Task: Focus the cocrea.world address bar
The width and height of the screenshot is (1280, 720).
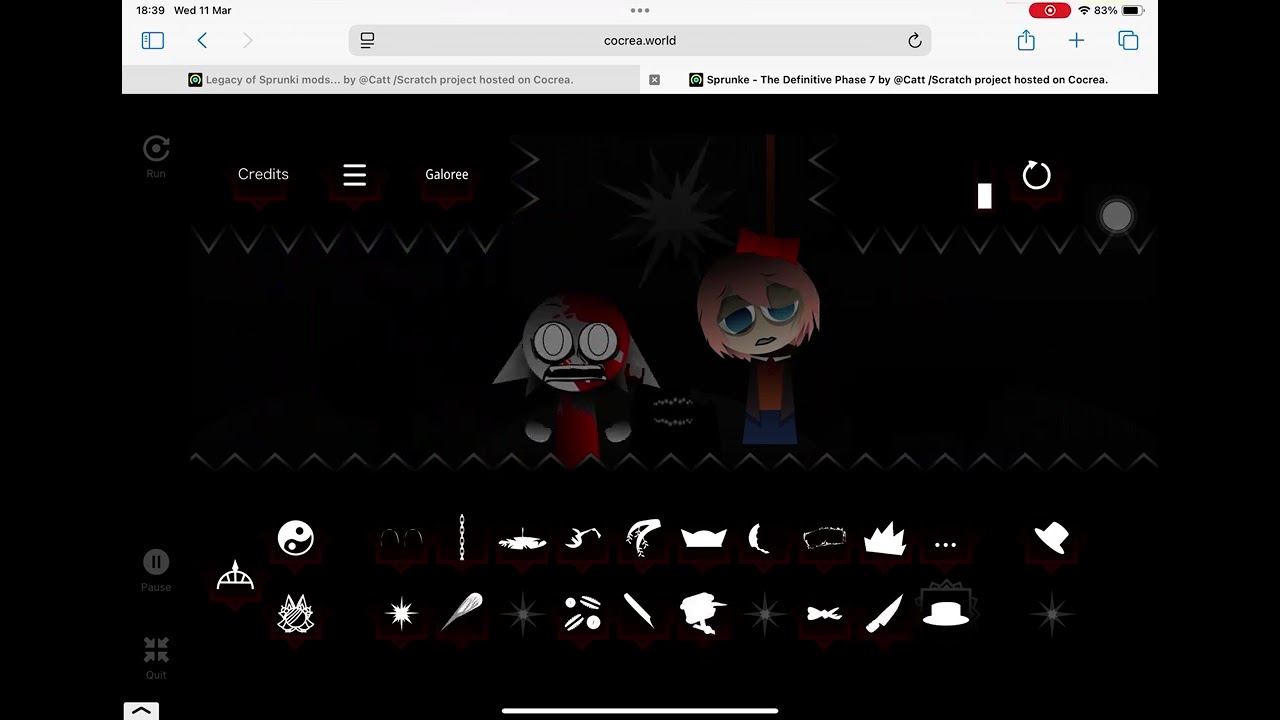Action: (x=640, y=41)
